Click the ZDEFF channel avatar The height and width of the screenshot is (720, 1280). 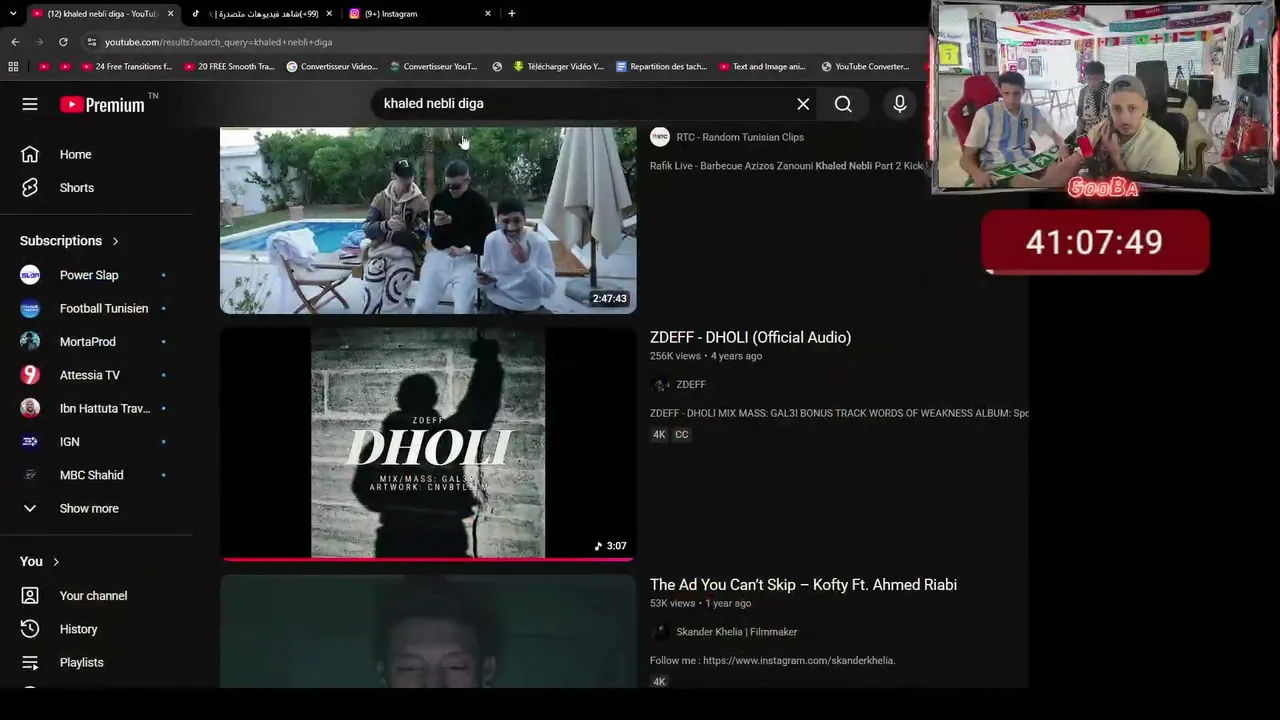[x=659, y=384]
